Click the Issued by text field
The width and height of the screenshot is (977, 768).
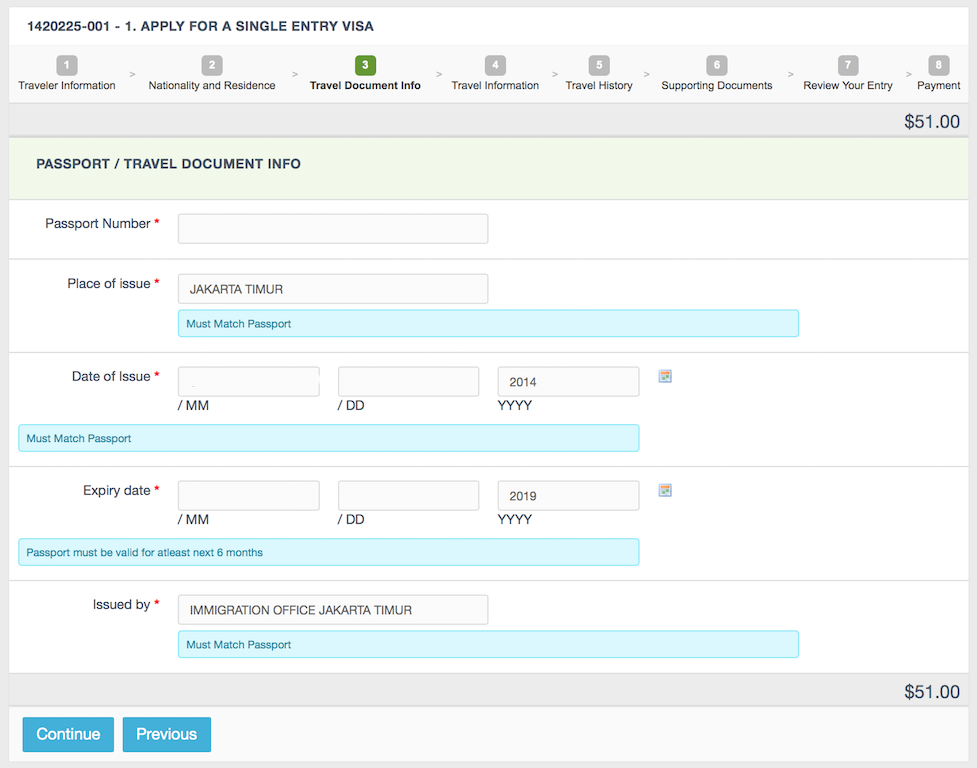[x=333, y=610]
